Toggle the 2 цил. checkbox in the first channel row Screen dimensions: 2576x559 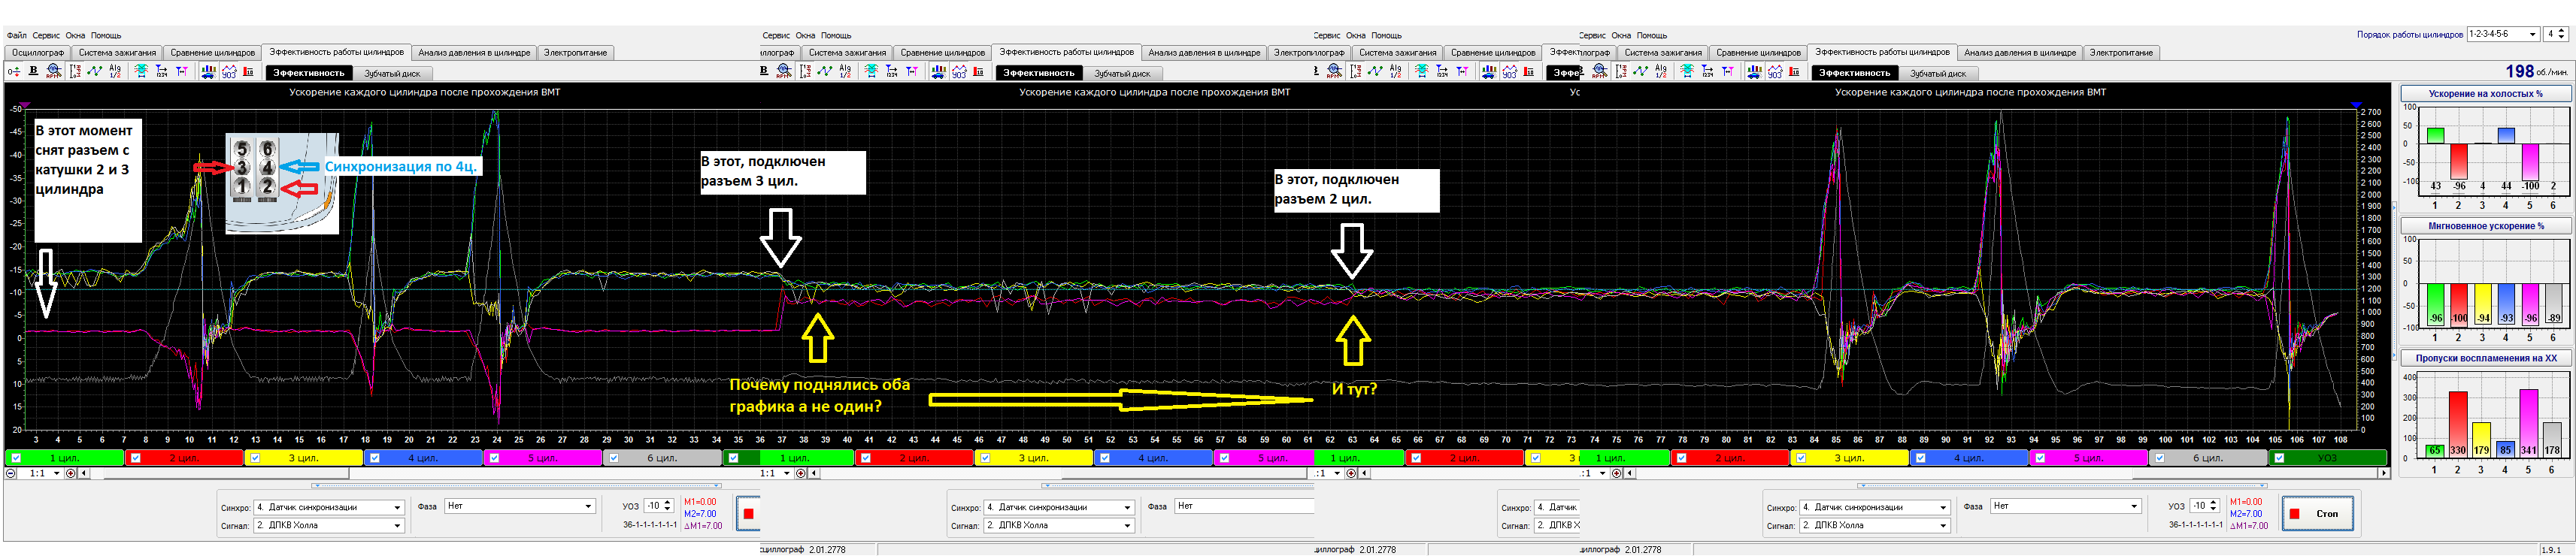click(x=136, y=459)
